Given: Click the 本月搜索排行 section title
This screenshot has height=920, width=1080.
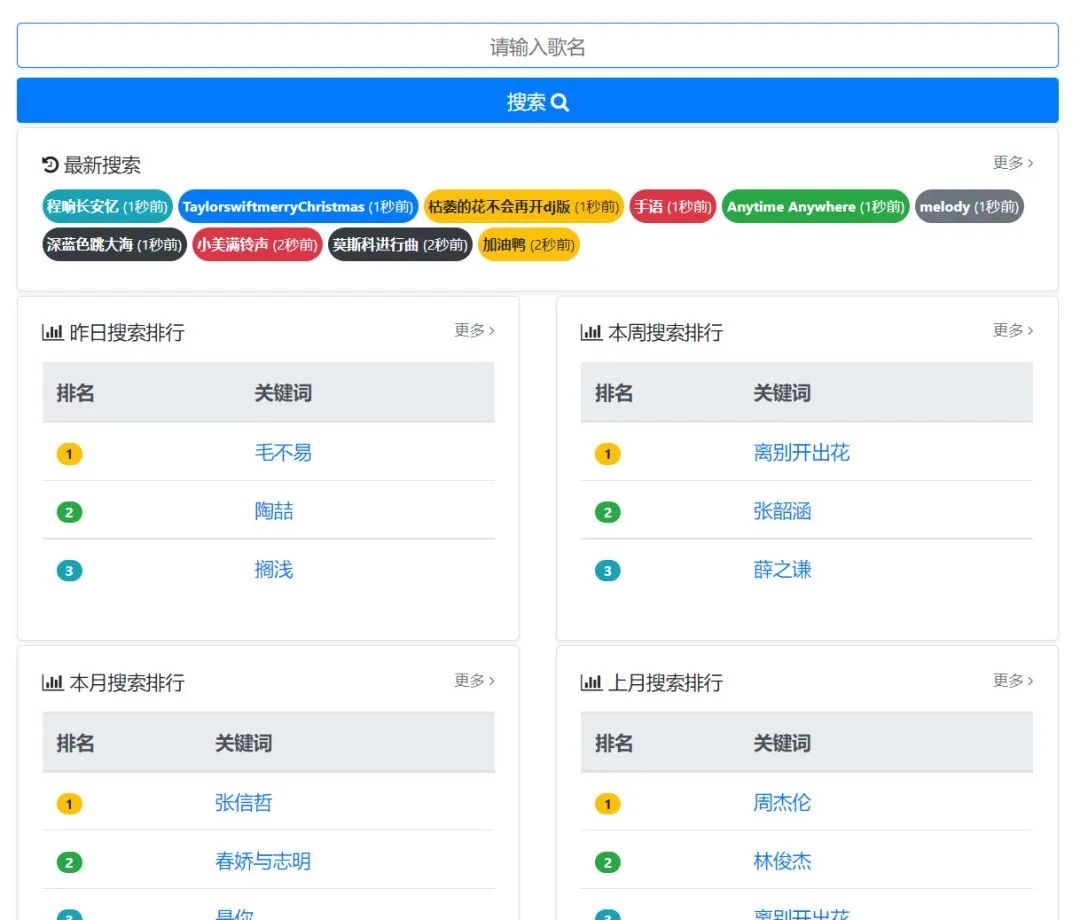Looking at the screenshot, I should pos(127,682).
